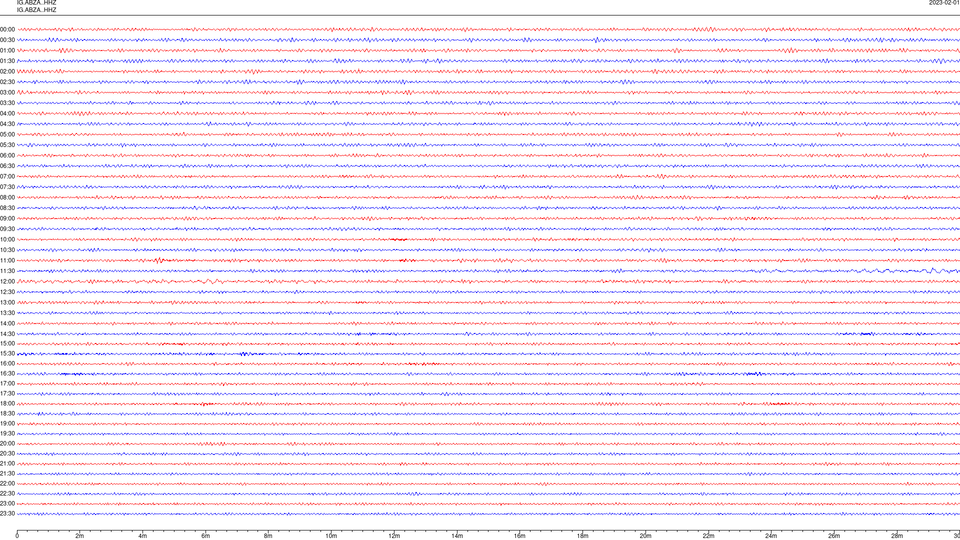
Task: Click the 15:00 time label
Action: (7, 343)
